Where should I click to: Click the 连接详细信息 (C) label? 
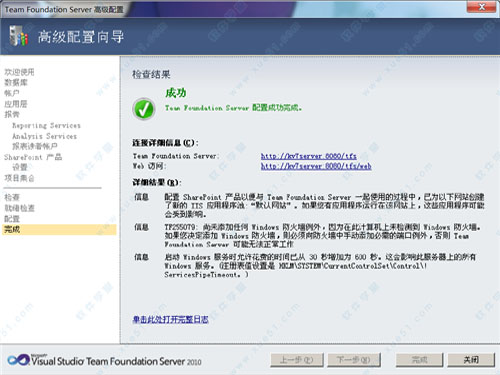point(165,143)
